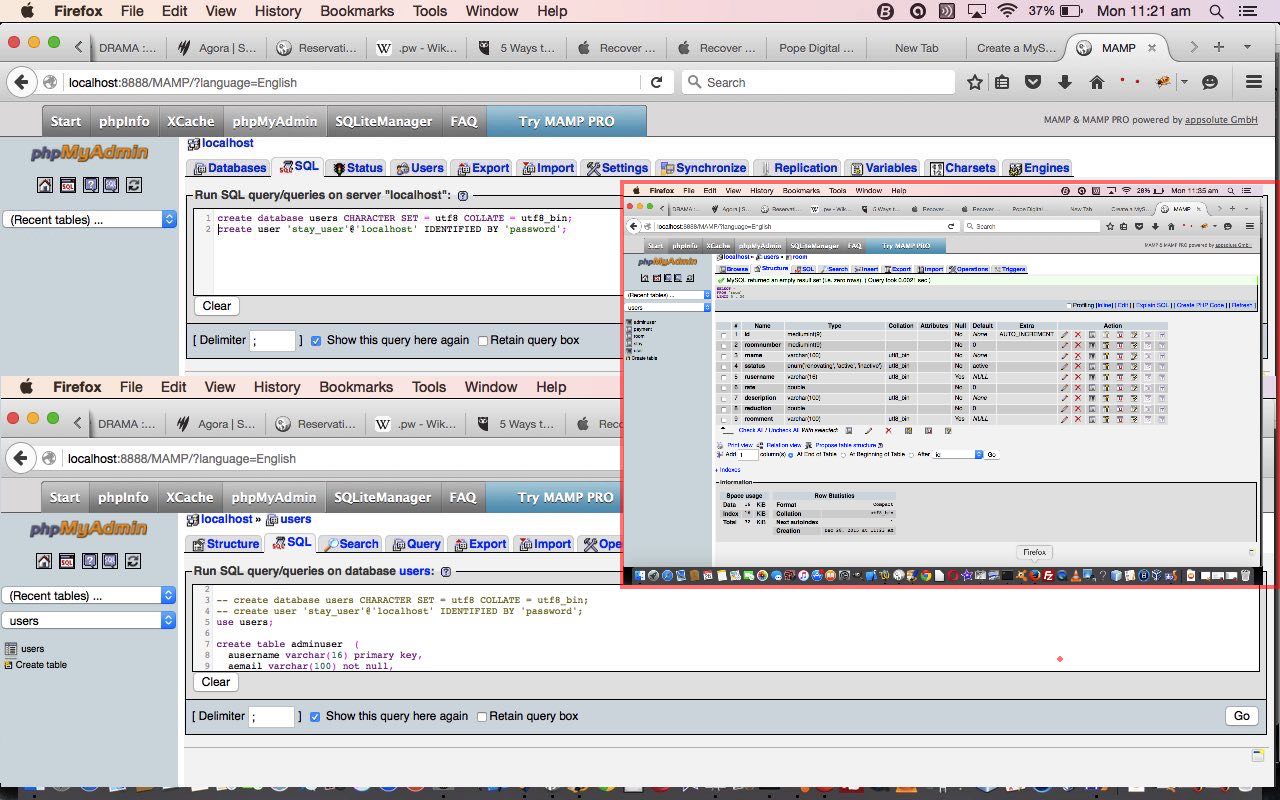Click the Create table link in sidebar
This screenshot has height=800, width=1280.
coord(41,665)
